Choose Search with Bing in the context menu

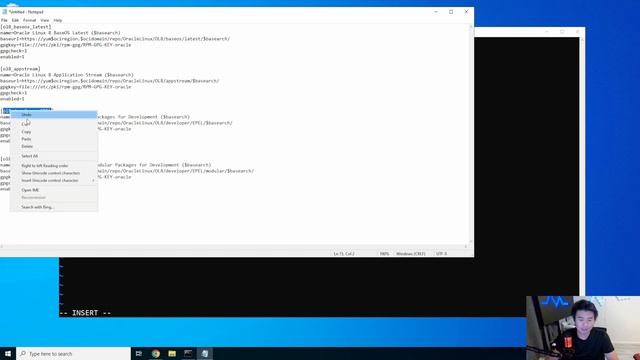click(x=53, y=207)
